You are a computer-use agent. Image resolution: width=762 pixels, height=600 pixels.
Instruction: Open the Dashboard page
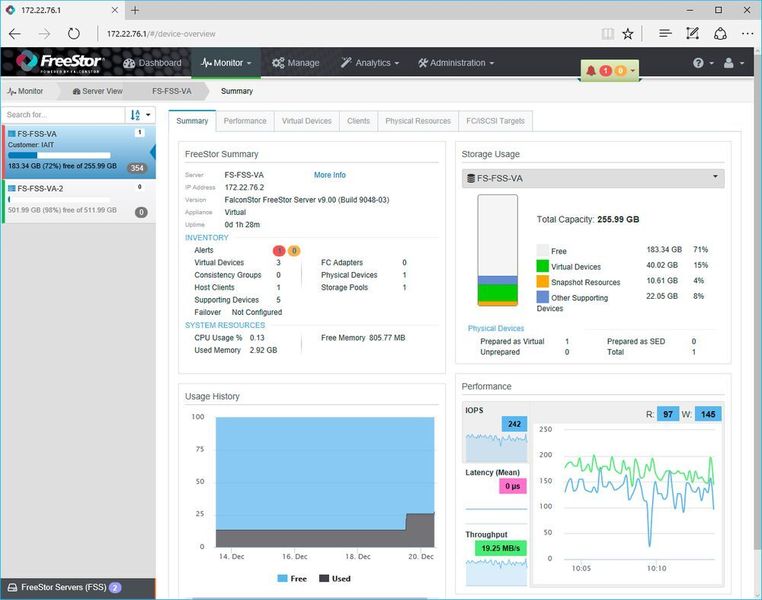tap(153, 63)
